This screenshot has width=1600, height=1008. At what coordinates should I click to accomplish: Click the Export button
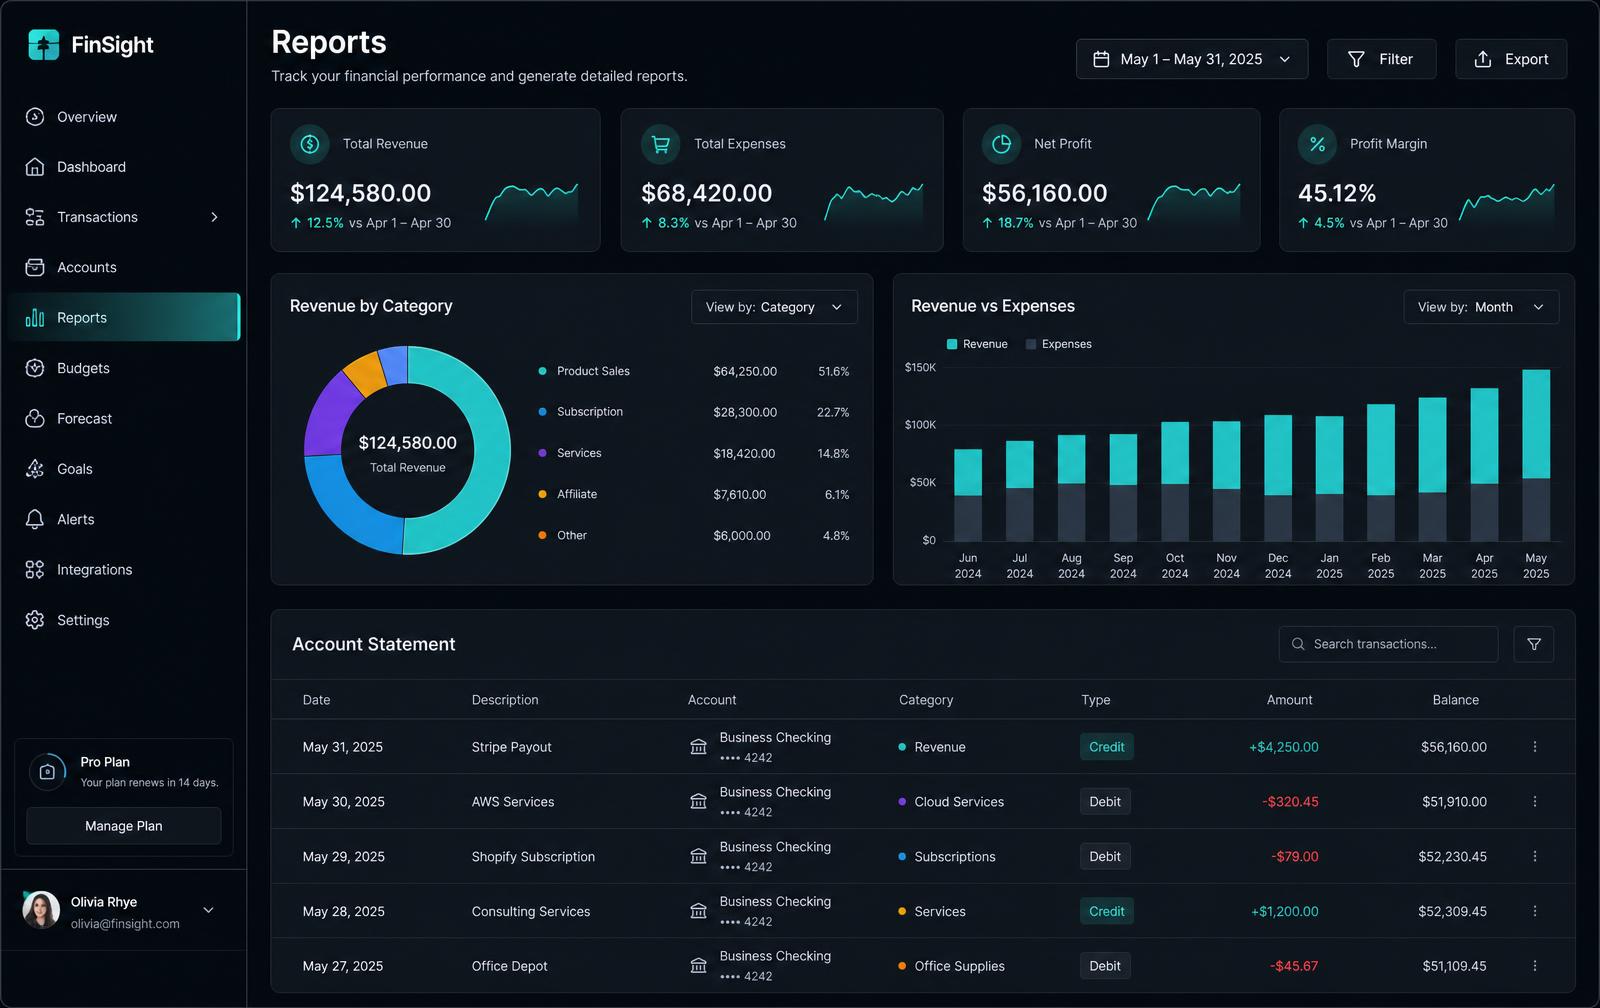coord(1511,59)
